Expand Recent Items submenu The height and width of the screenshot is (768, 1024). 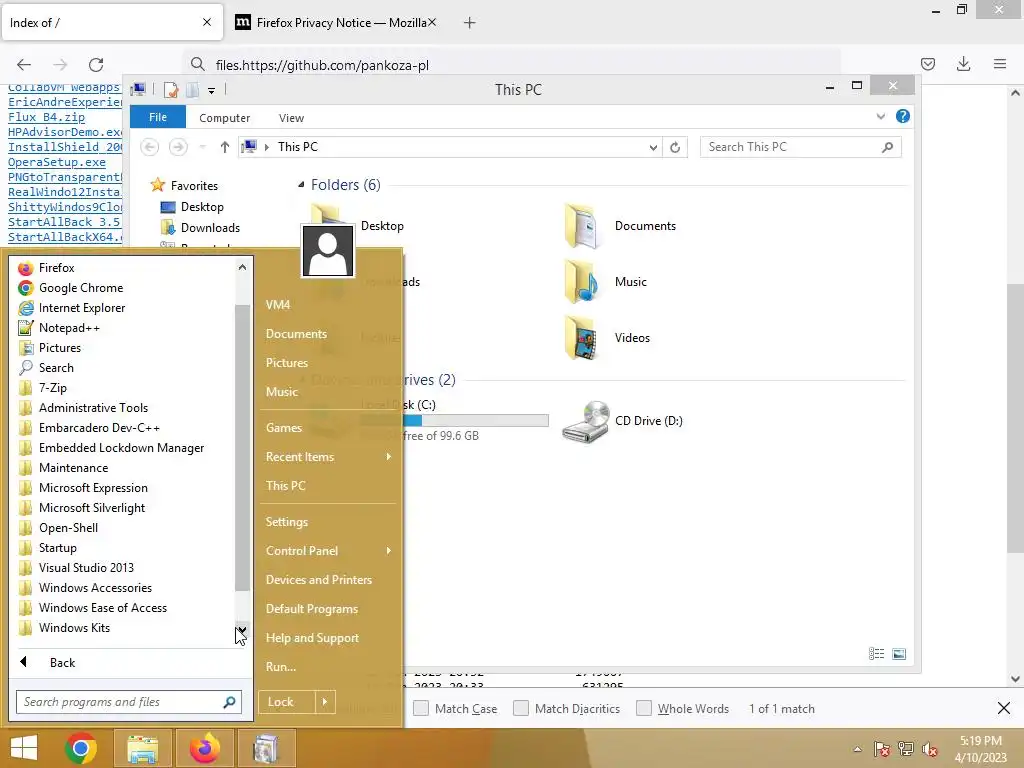point(389,456)
